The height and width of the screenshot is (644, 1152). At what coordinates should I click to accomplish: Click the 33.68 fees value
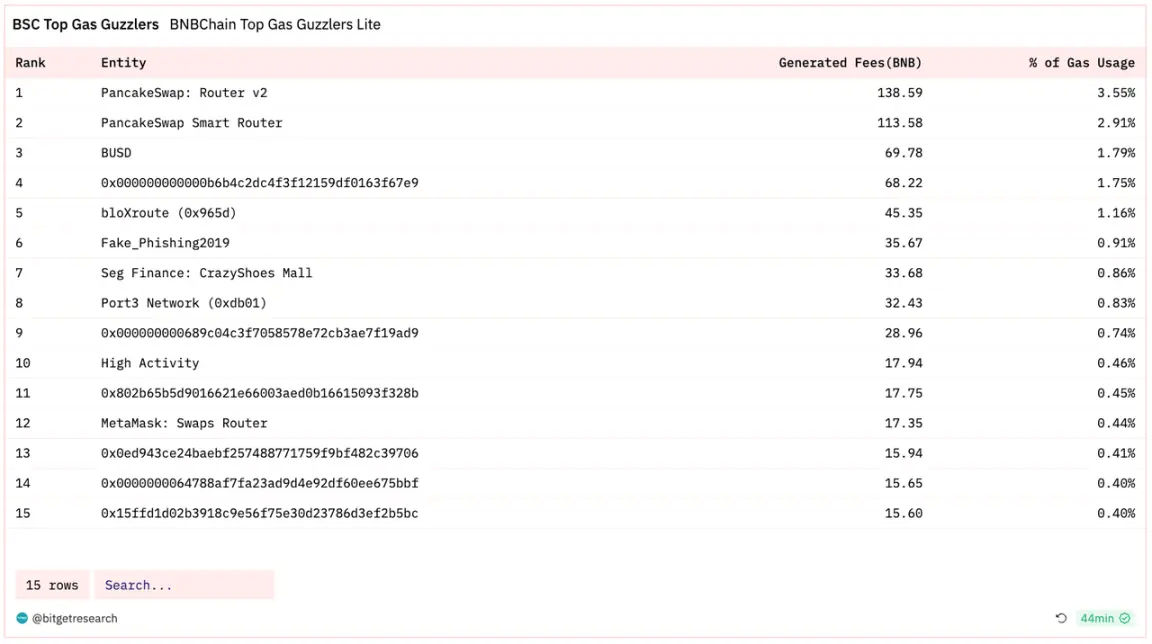(x=903, y=273)
